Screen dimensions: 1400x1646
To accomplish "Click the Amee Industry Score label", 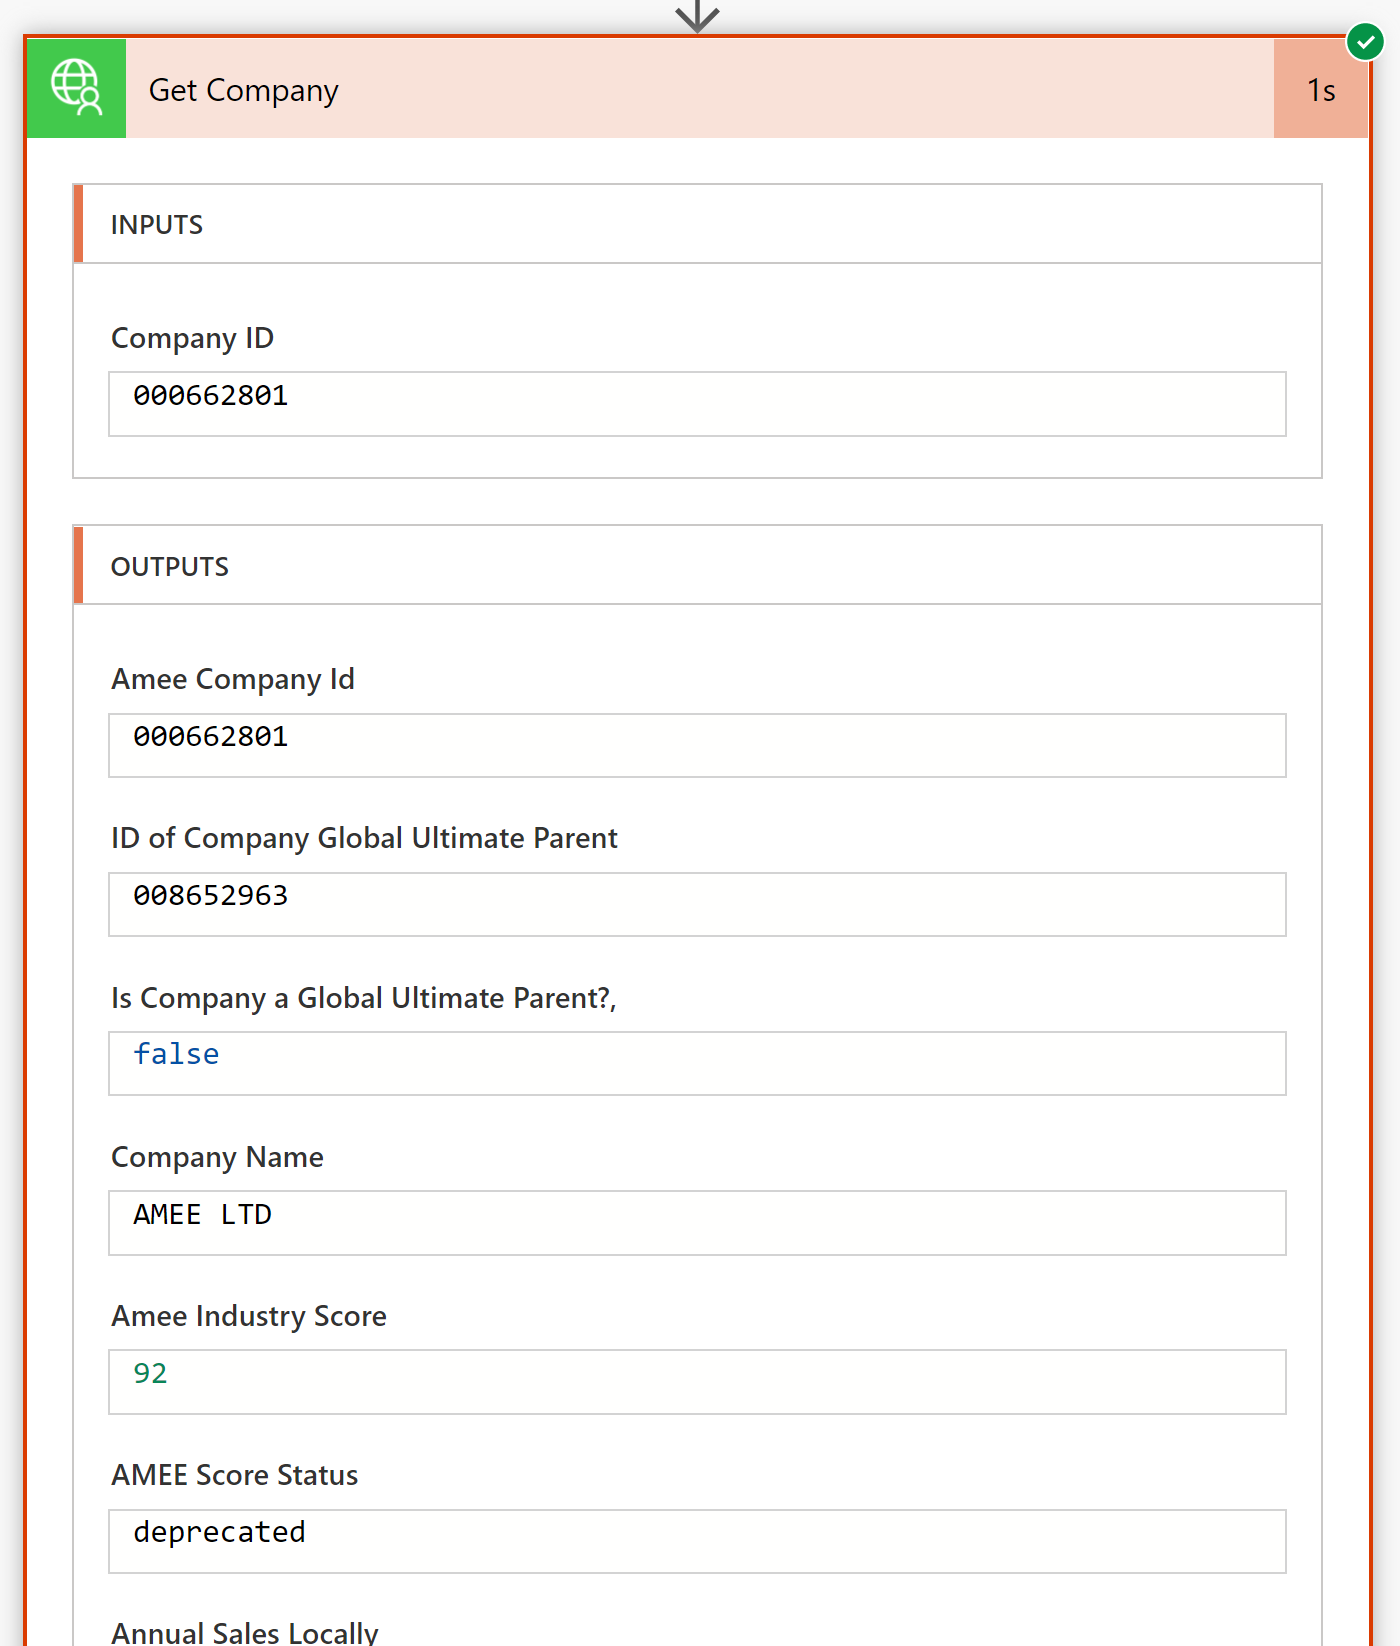I will [249, 1316].
